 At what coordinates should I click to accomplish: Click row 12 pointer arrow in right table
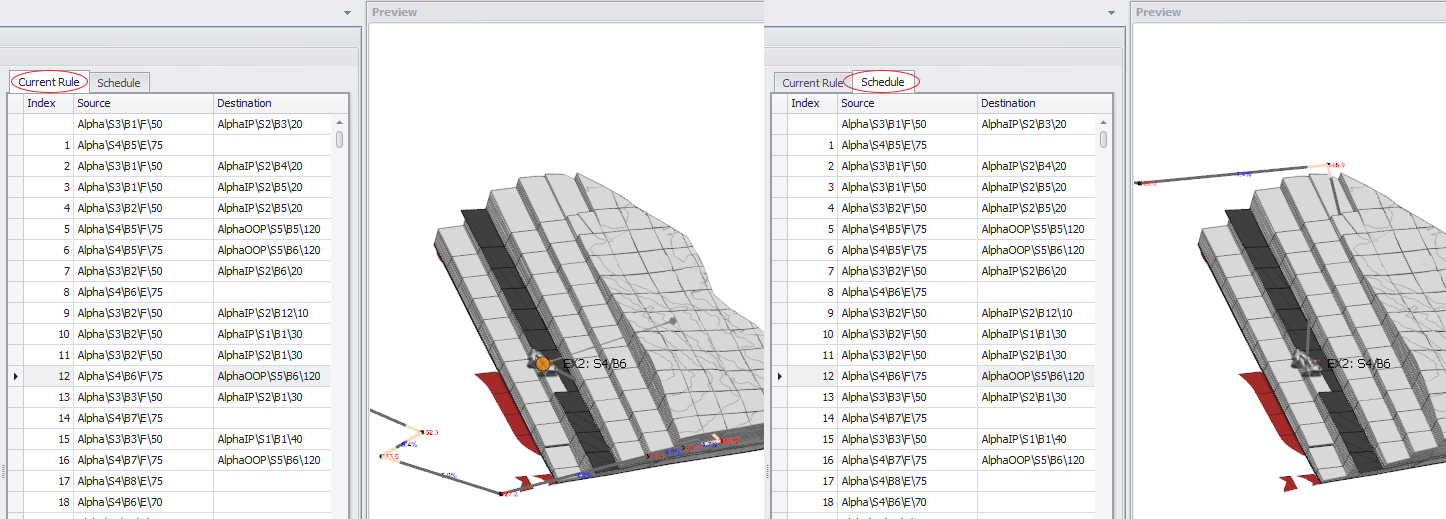(778, 376)
